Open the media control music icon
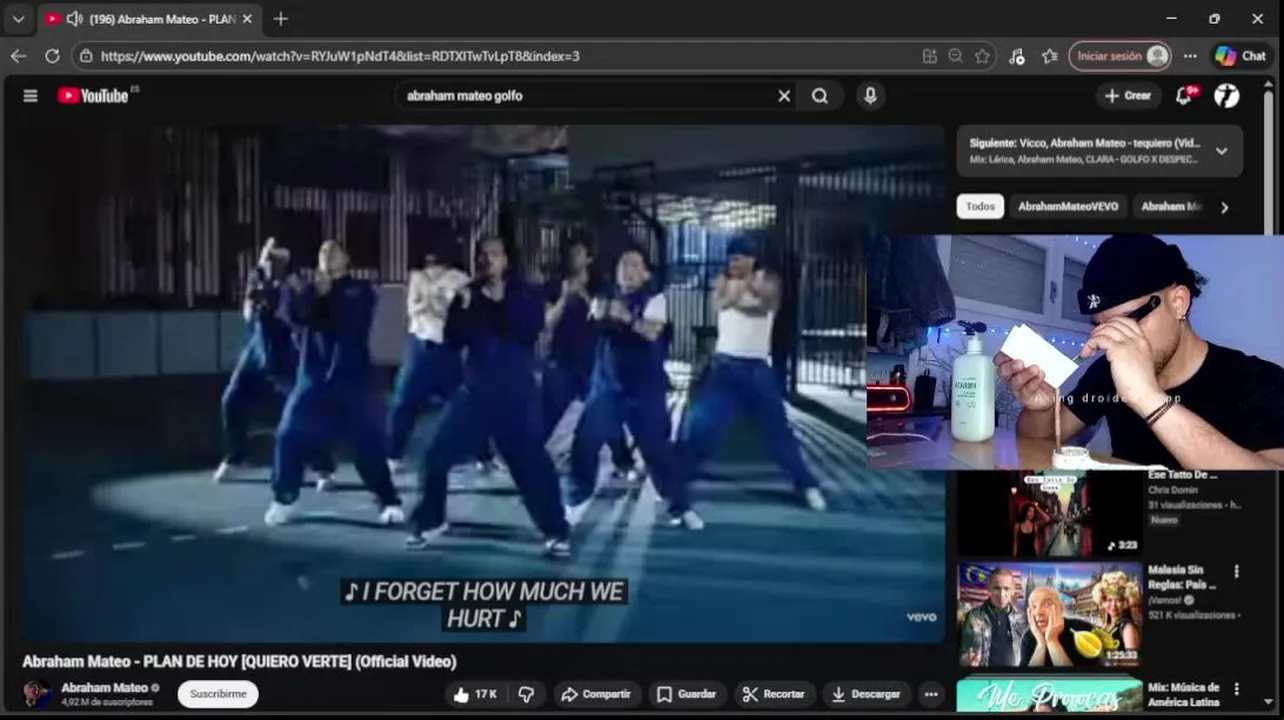This screenshot has width=1284, height=720. tap(1017, 56)
